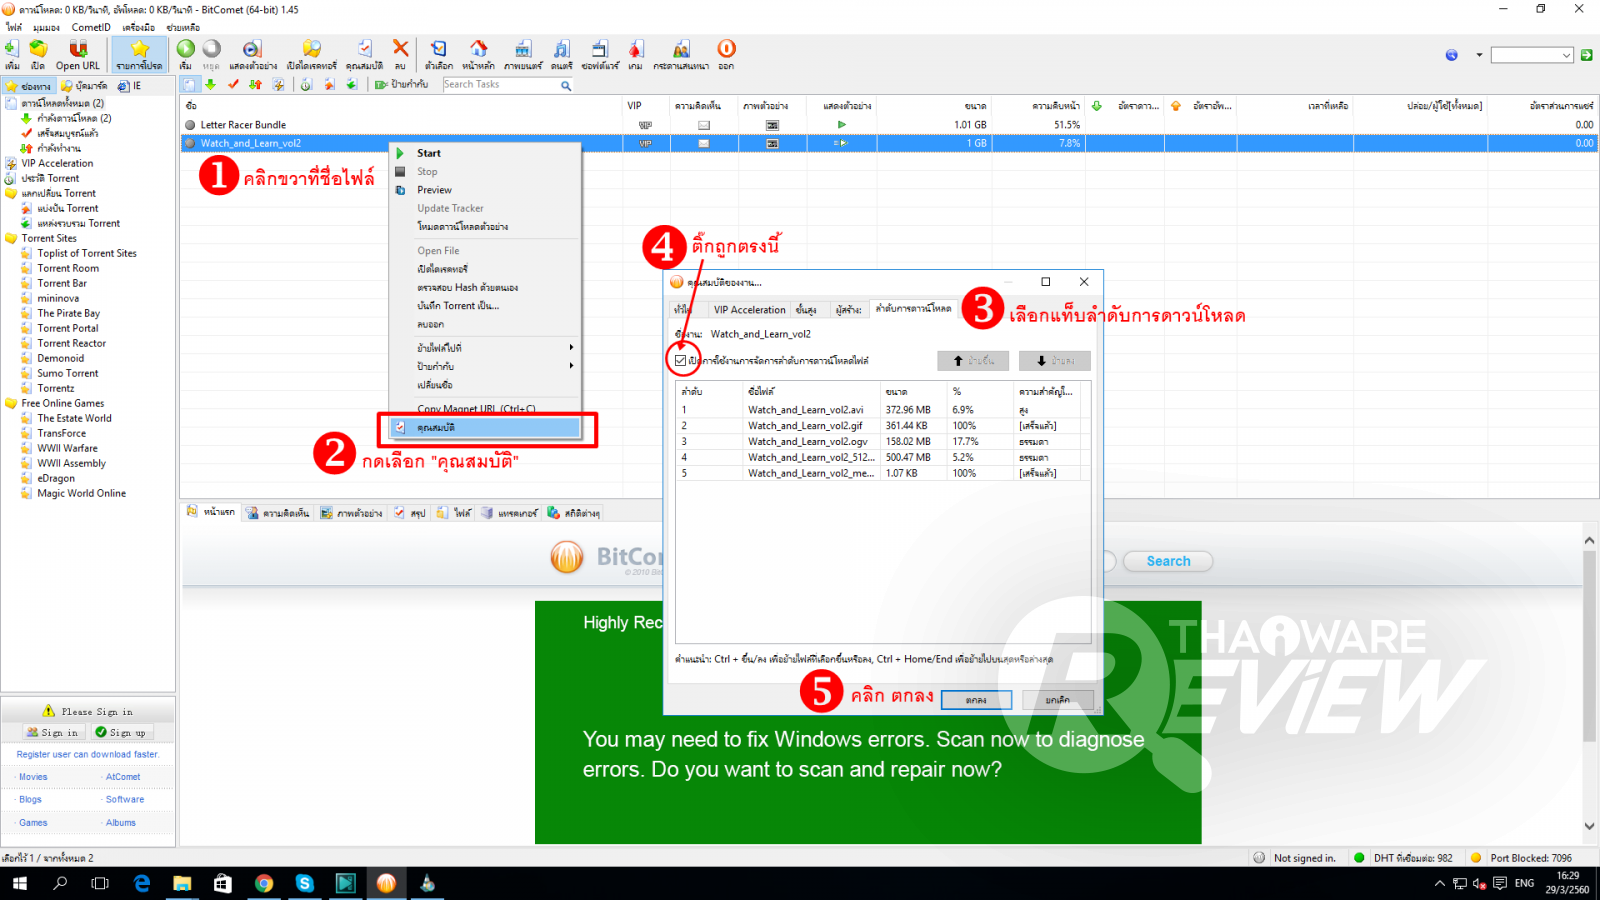The image size is (1600, 900).
Task: Click the Sign in button
Action: point(53,732)
